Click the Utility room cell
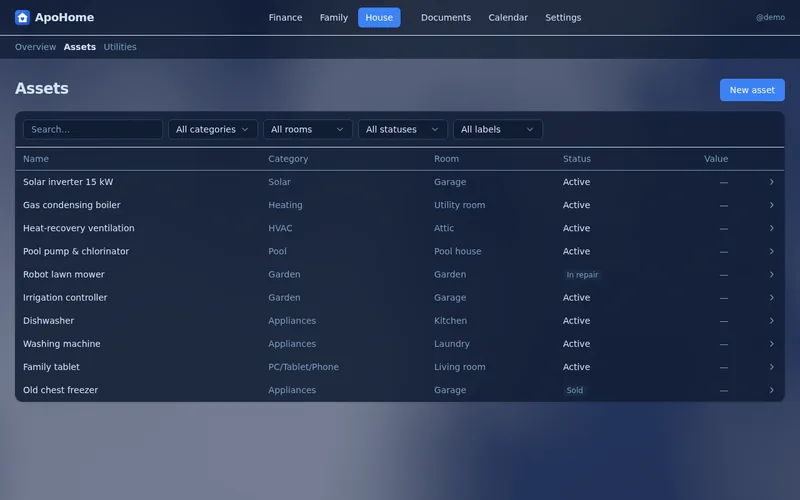The image size is (800, 500). pos(460,205)
